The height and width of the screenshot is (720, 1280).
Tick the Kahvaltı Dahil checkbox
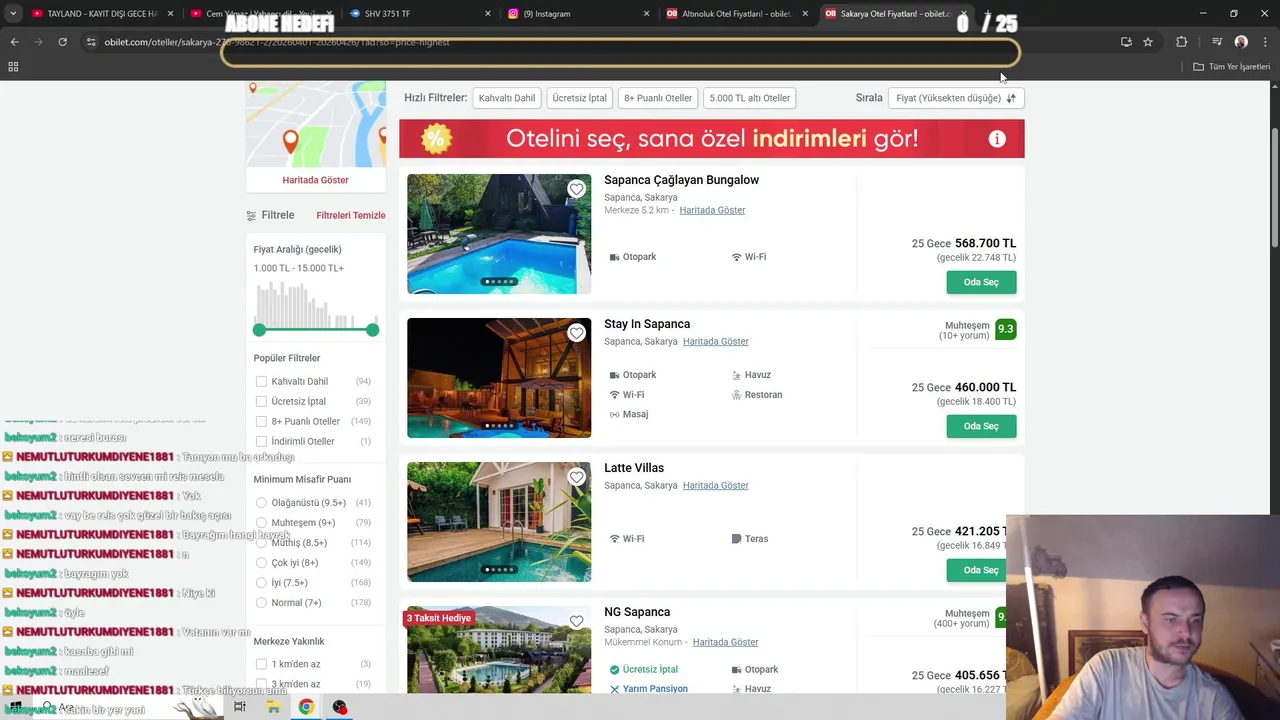(261, 381)
